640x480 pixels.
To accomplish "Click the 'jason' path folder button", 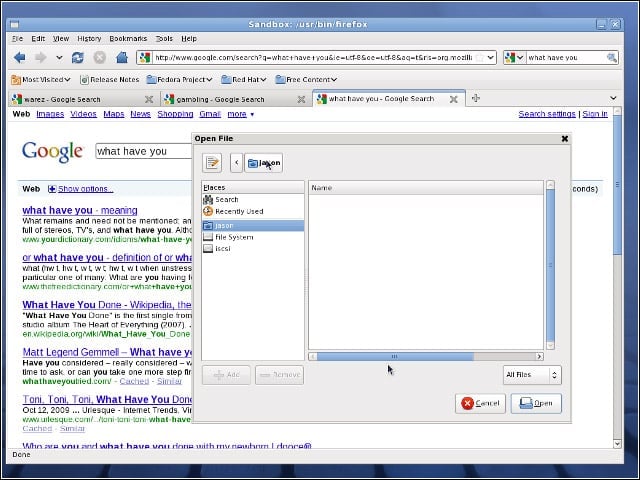I will click(263, 163).
